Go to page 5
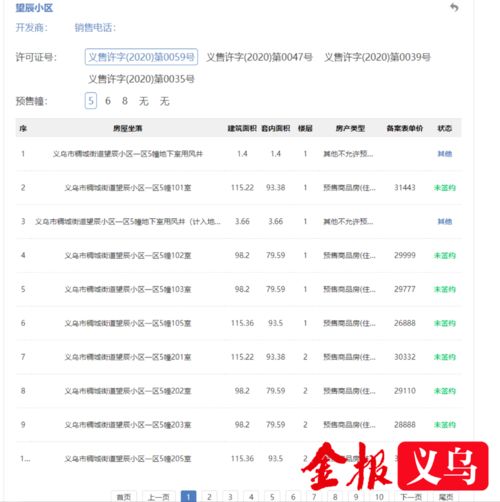This screenshot has width=500, height=502. pyautogui.click(x=272, y=497)
